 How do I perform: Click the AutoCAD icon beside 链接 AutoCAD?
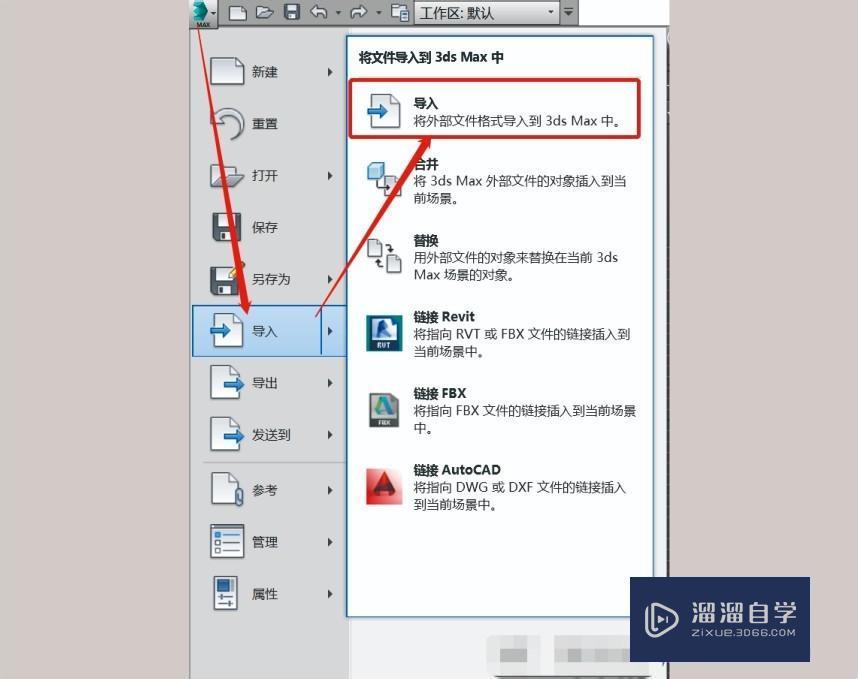click(x=382, y=484)
